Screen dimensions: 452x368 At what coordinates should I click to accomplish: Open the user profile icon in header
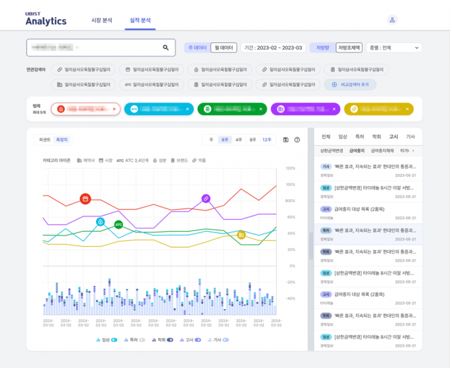click(x=392, y=20)
